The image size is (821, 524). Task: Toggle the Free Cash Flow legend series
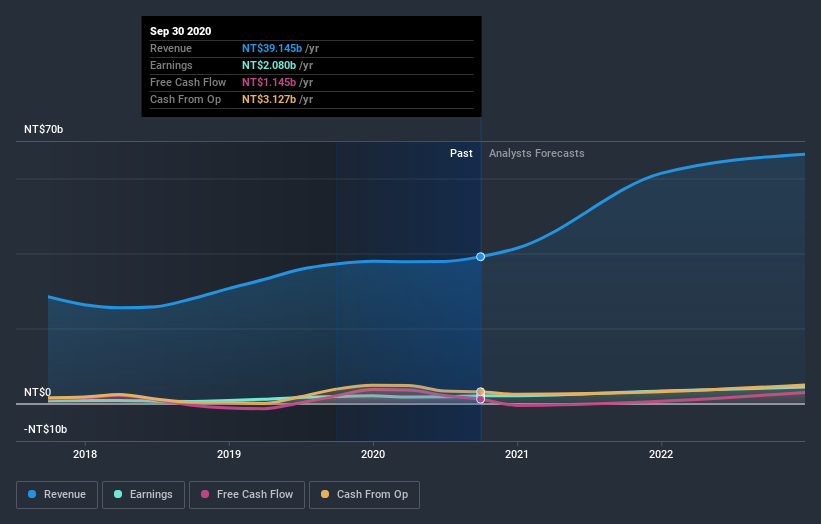[x=247, y=495]
